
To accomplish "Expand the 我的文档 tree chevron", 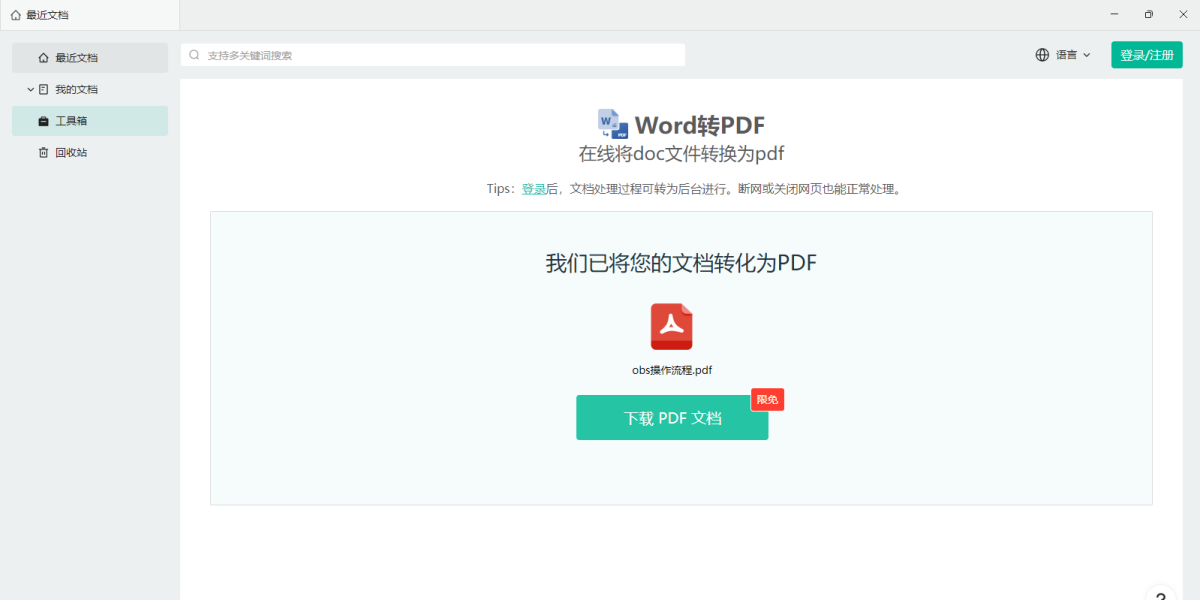I will pyautogui.click(x=31, y=89).
